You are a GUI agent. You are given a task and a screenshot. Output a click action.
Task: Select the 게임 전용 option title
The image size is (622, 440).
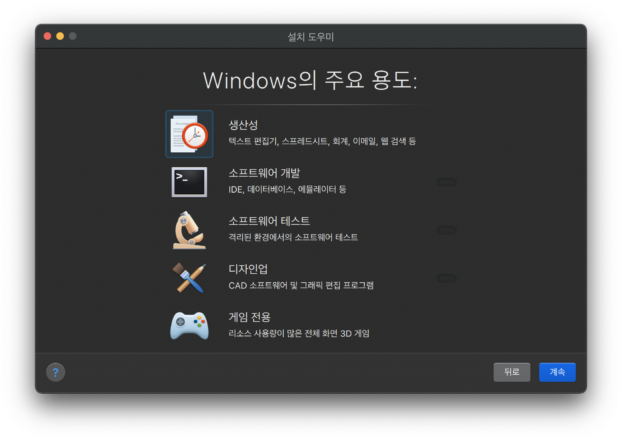click(249, 316)
